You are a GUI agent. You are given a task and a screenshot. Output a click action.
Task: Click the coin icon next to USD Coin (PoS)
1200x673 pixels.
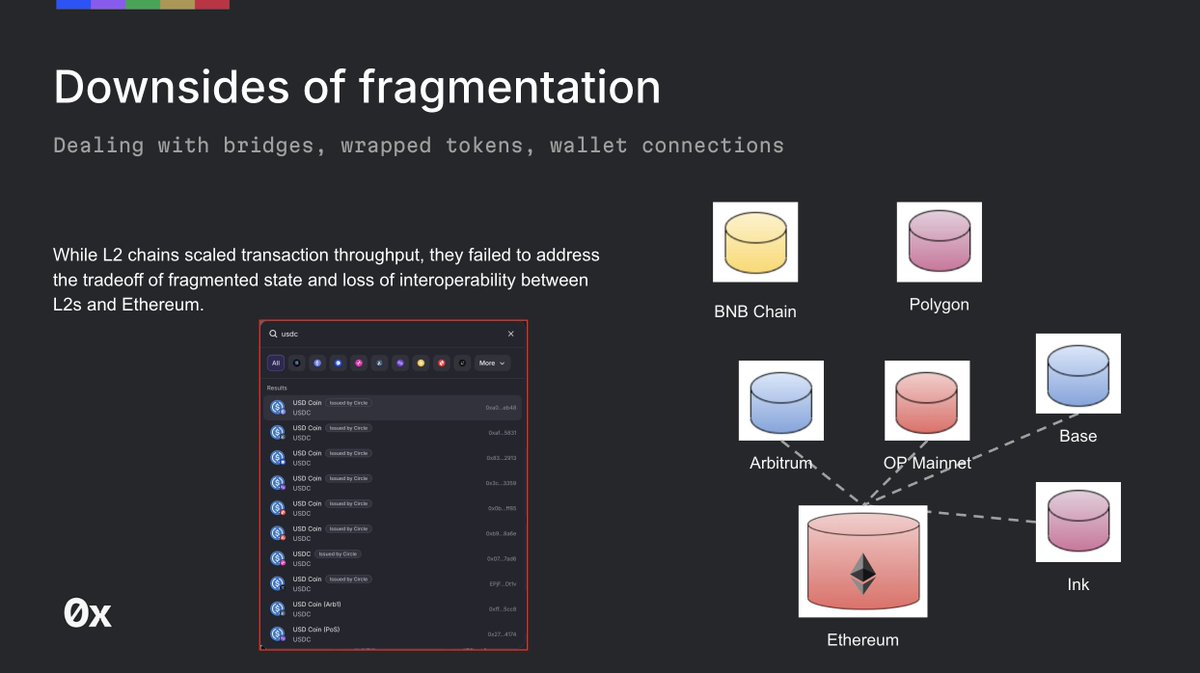[278, 634]
